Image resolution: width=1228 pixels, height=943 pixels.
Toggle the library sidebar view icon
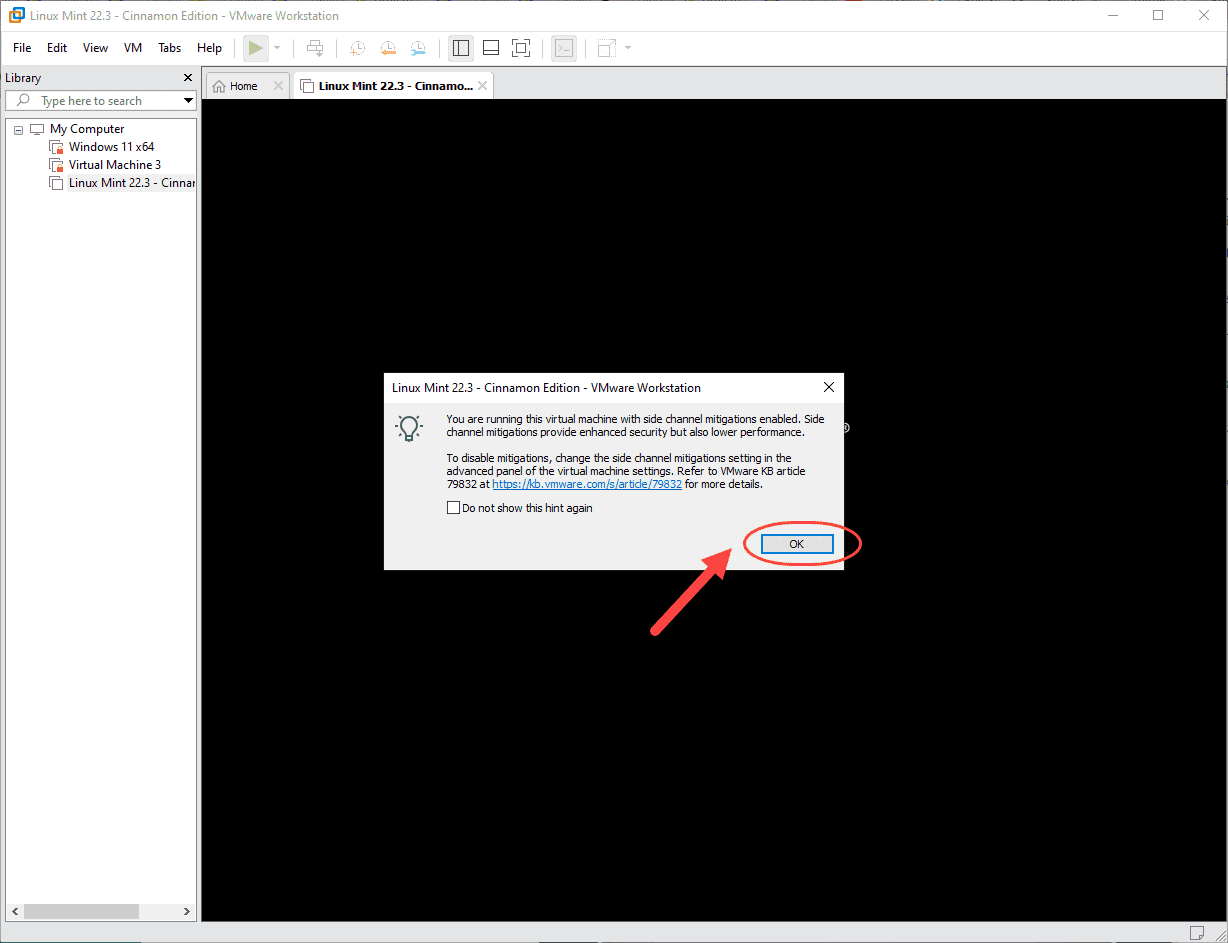pyautogui.click(x=461, y=48)
